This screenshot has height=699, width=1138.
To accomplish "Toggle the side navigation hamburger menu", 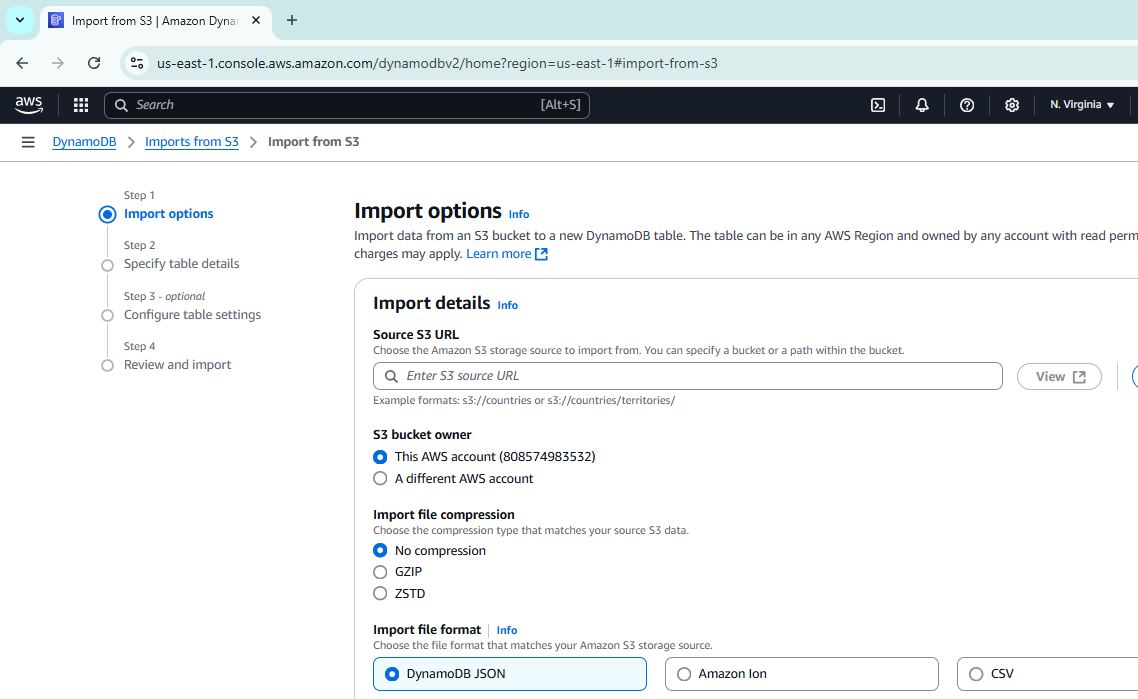I will click(28, 142).
